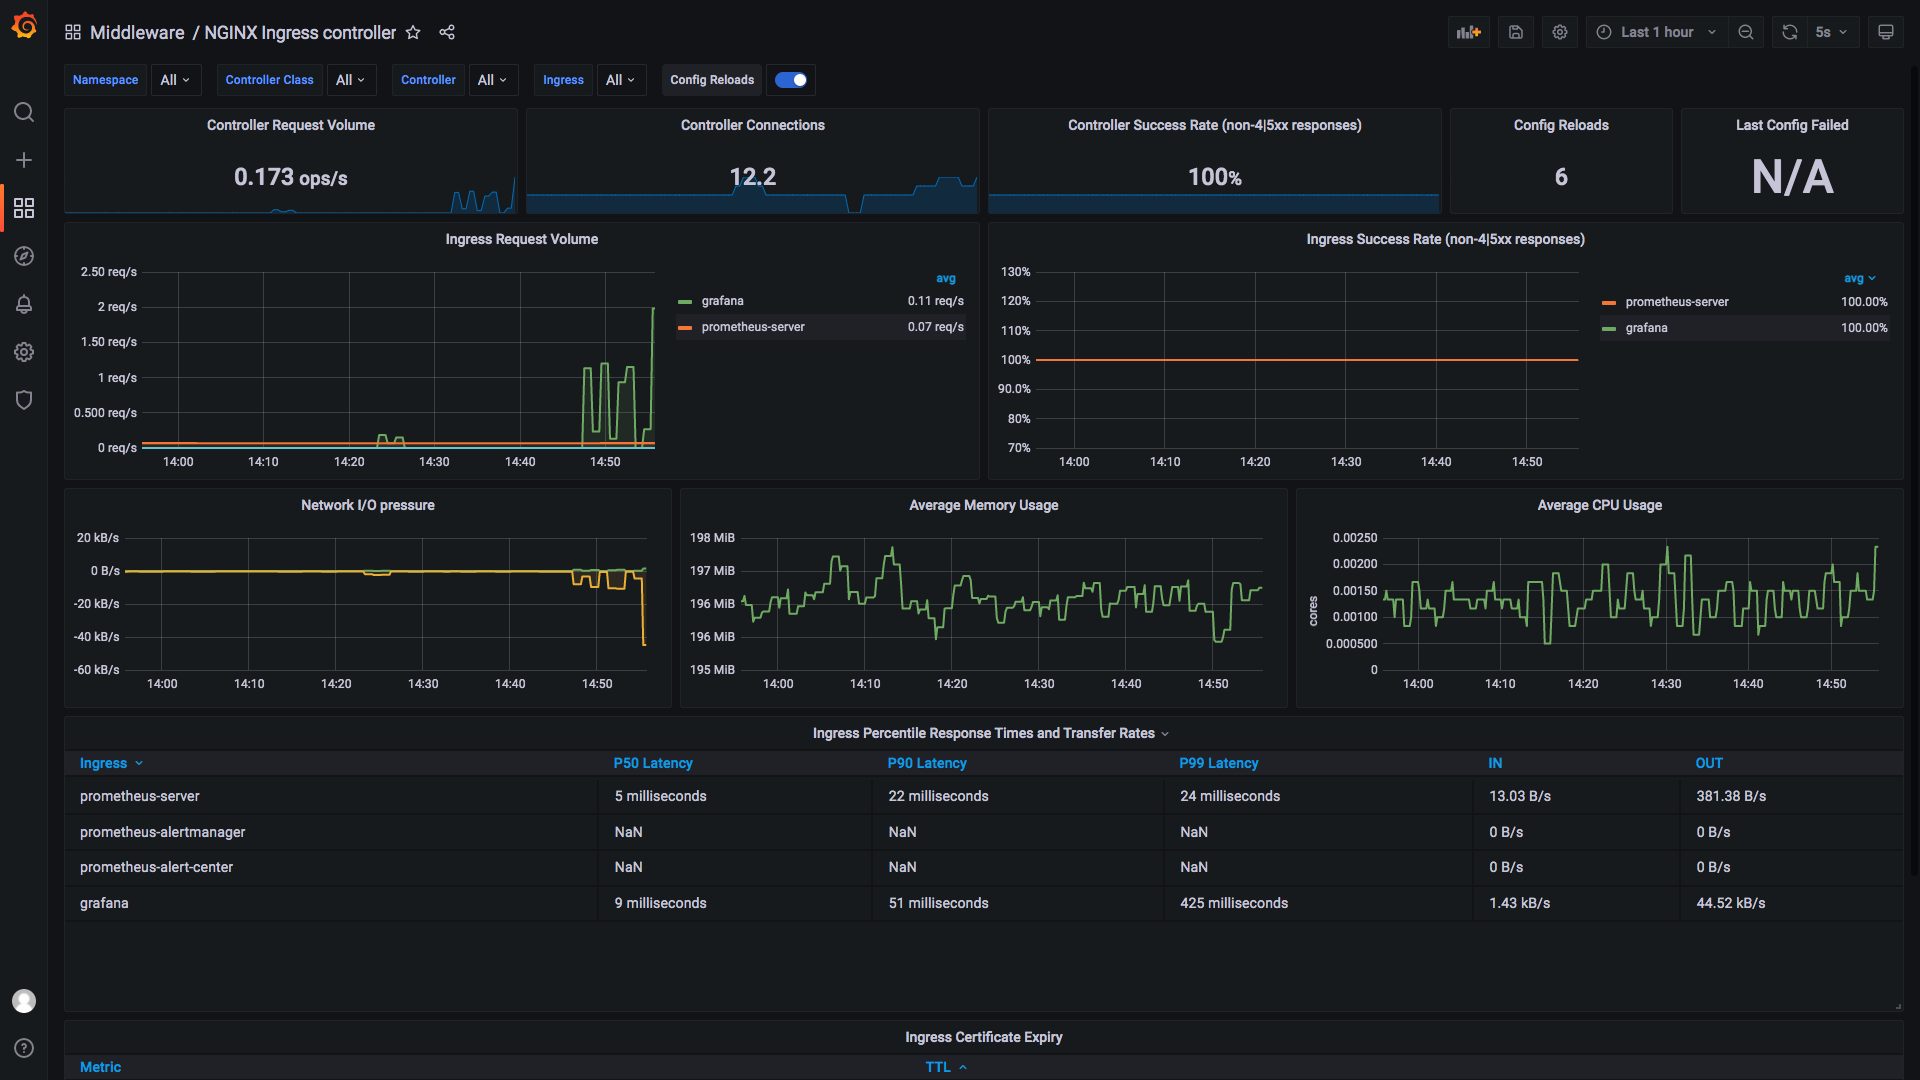The height and width of the screenshot is (1080, 1920).
Task: Toggle prometheus-server series in Ingress Success Rate legend
Action: (x=1677, y=302)
